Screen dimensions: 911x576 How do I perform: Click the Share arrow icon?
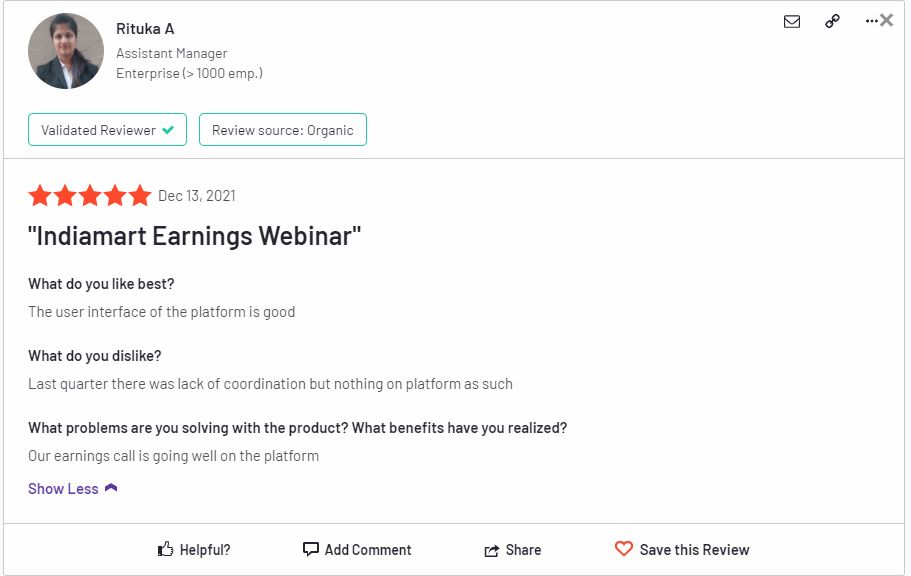tap(491, 550)
